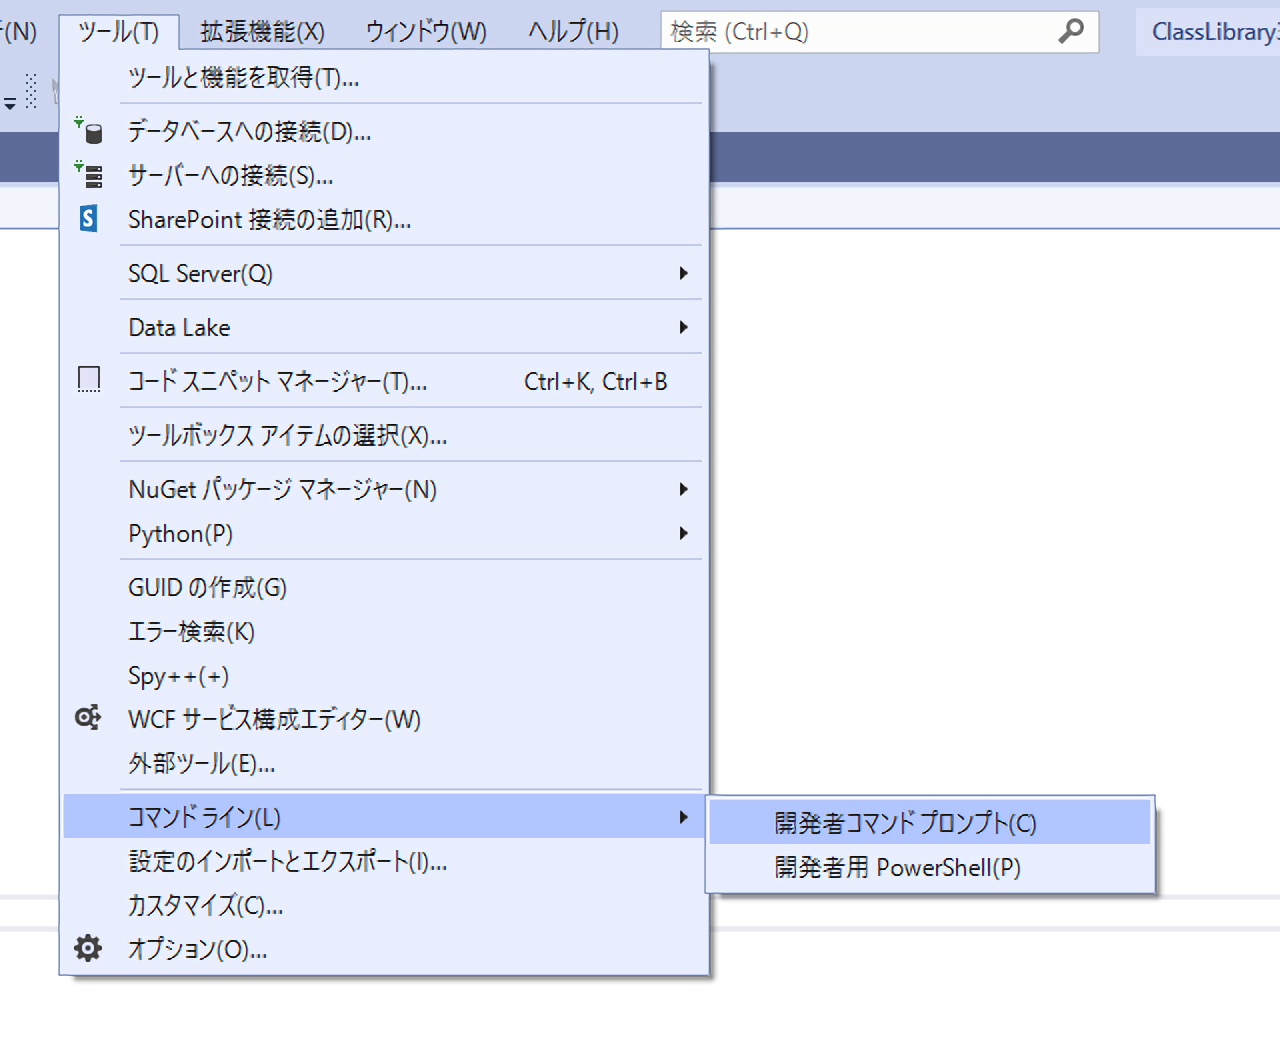Open the ウィンドウ menu
Screen dimensions: 1280x1056
point(426,32)
